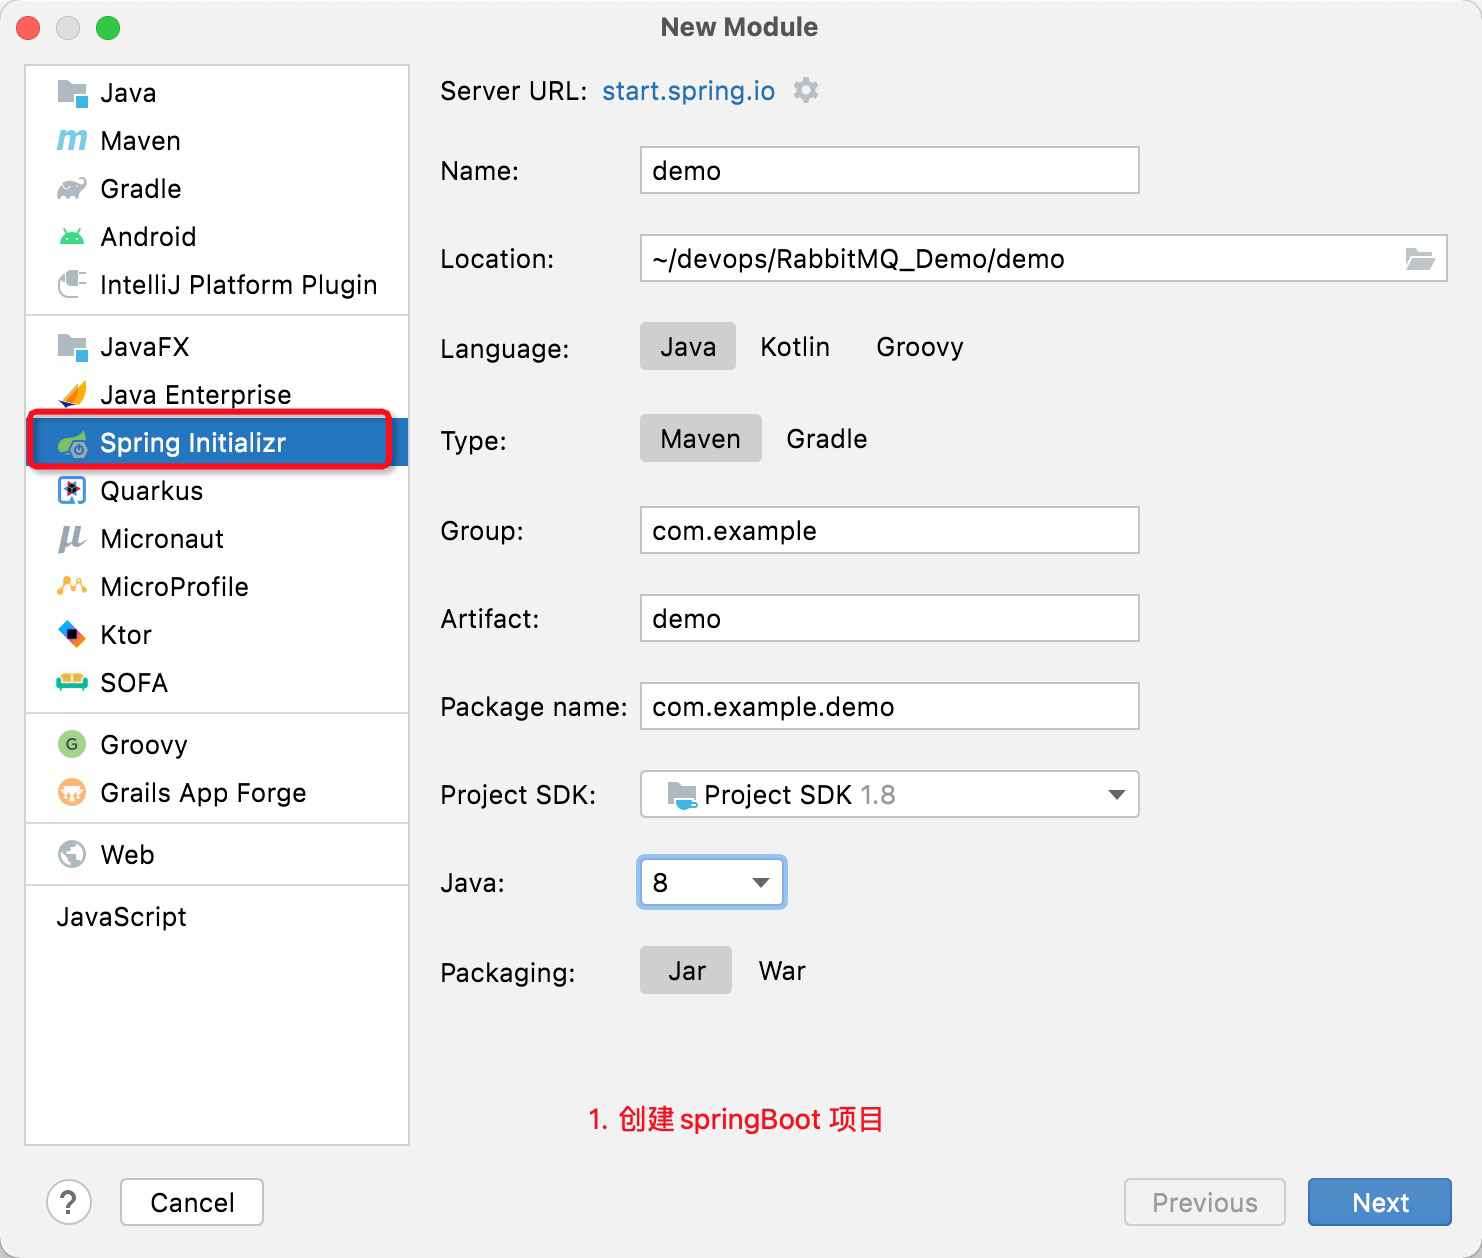Open the Java version combo box
Screen dimensions: 1482x1258
click(x=711, y=883)
